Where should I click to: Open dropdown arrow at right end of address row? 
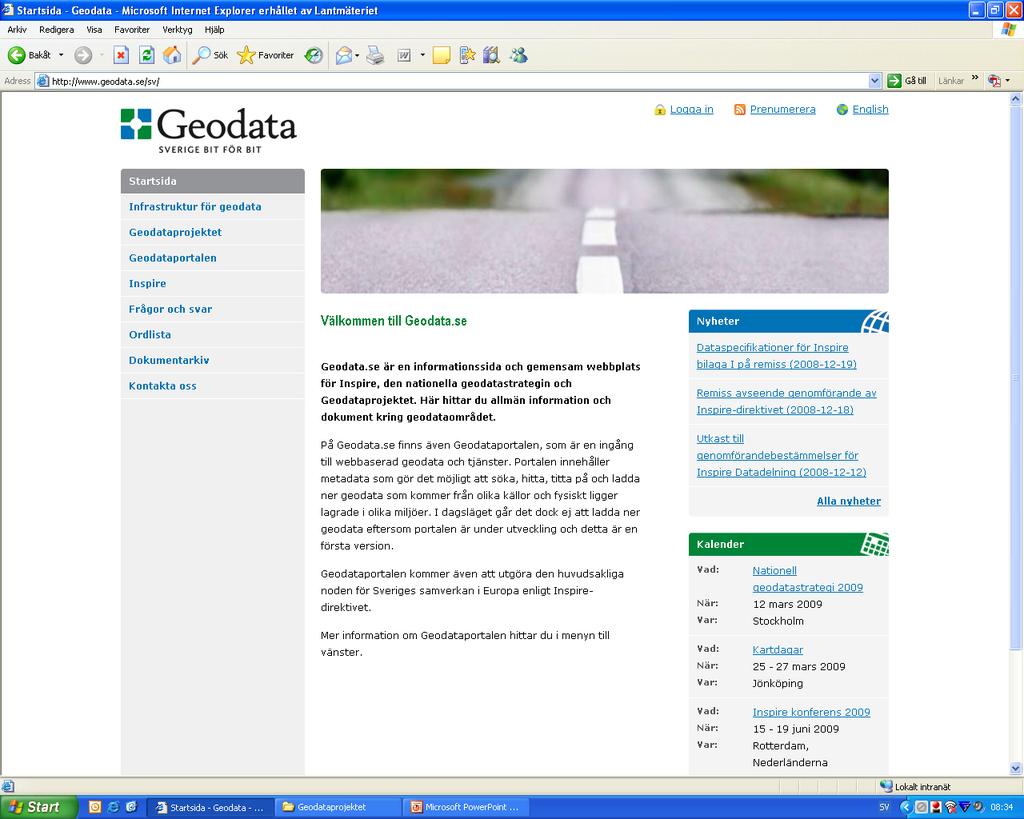1008,81
